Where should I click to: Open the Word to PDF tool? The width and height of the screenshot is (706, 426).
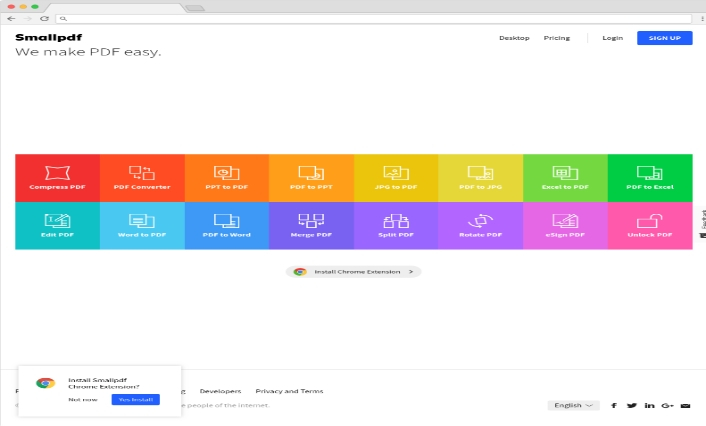142,226
